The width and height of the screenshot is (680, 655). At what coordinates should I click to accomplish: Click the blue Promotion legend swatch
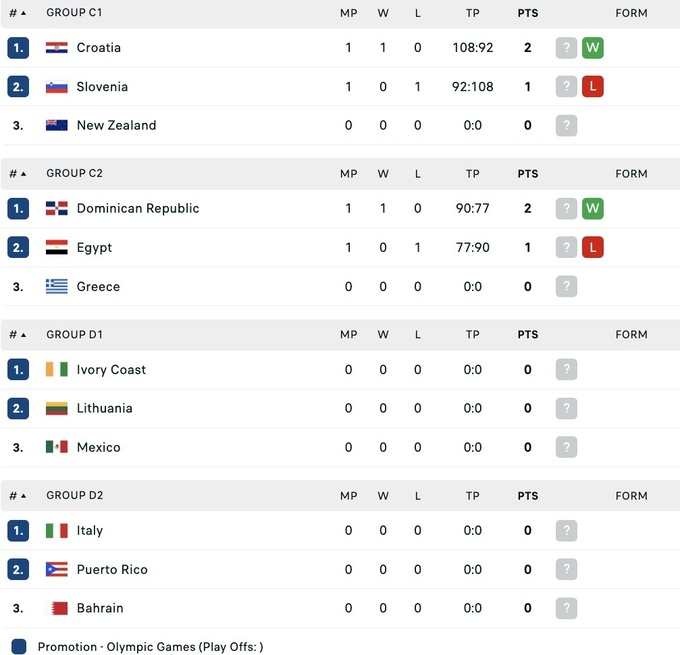19,647
